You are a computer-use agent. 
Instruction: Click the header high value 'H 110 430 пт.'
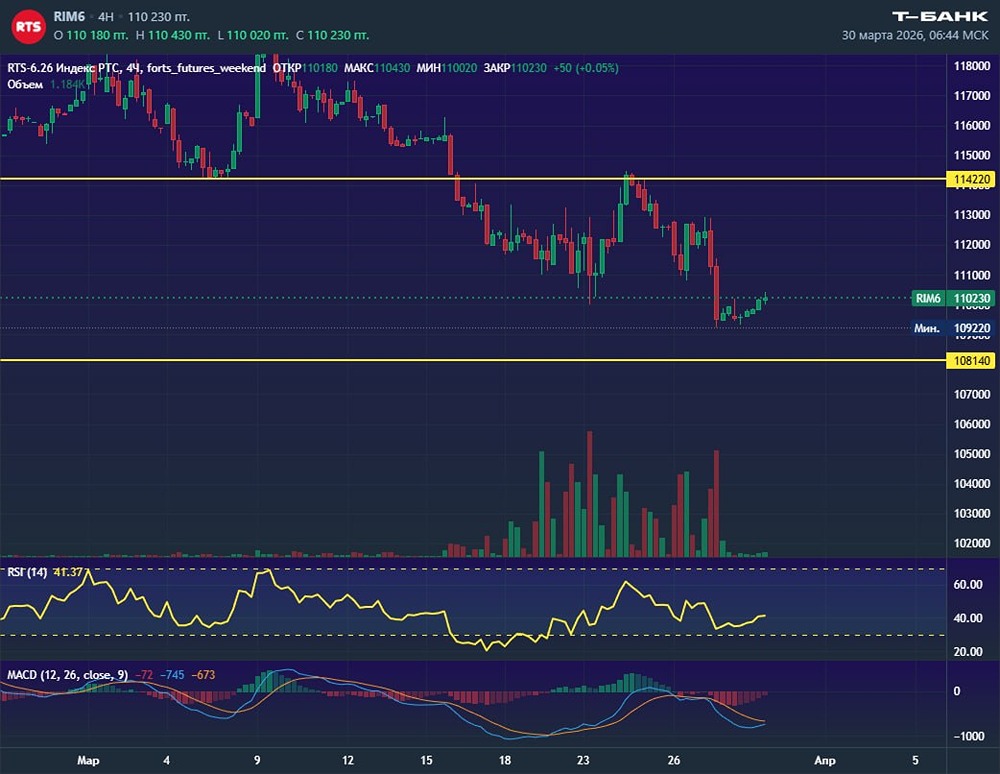click(173, 35)
